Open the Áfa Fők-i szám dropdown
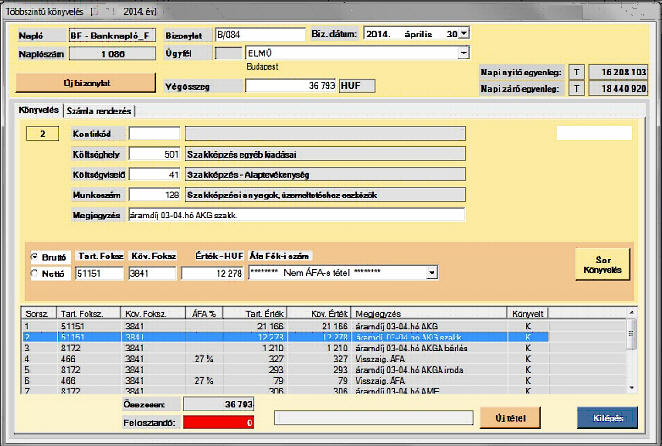The height and width of the screenshot is (446, 662). click(431, 273)
